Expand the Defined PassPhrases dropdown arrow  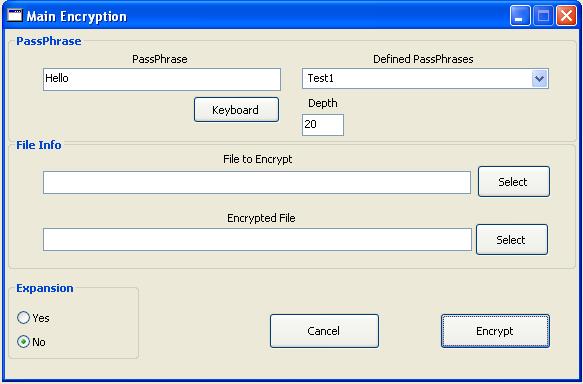[539, 78]
